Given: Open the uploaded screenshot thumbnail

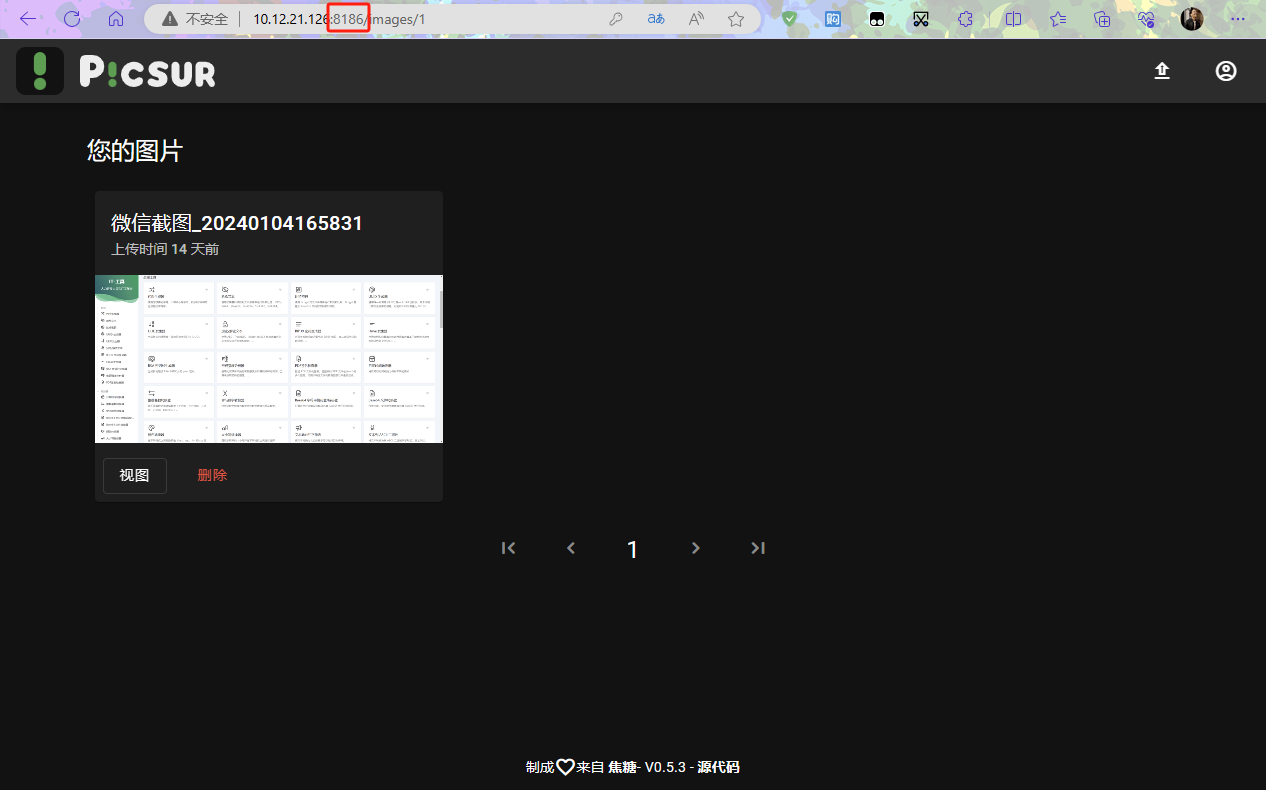Looking at the screenshot, I should tap(269, 359).
